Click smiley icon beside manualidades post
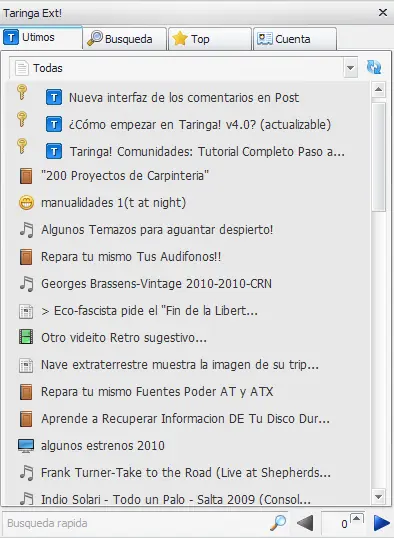The image size is (394, 538). coord(26,202)
